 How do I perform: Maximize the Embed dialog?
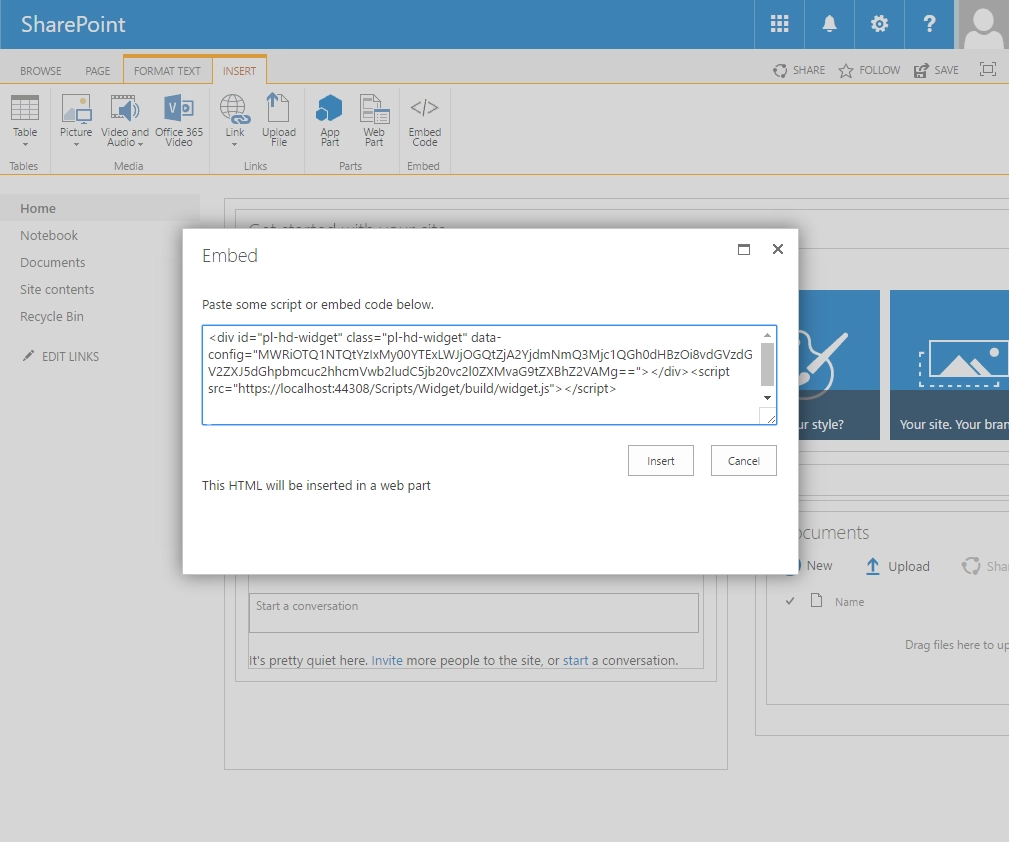(x=744, y=249)
